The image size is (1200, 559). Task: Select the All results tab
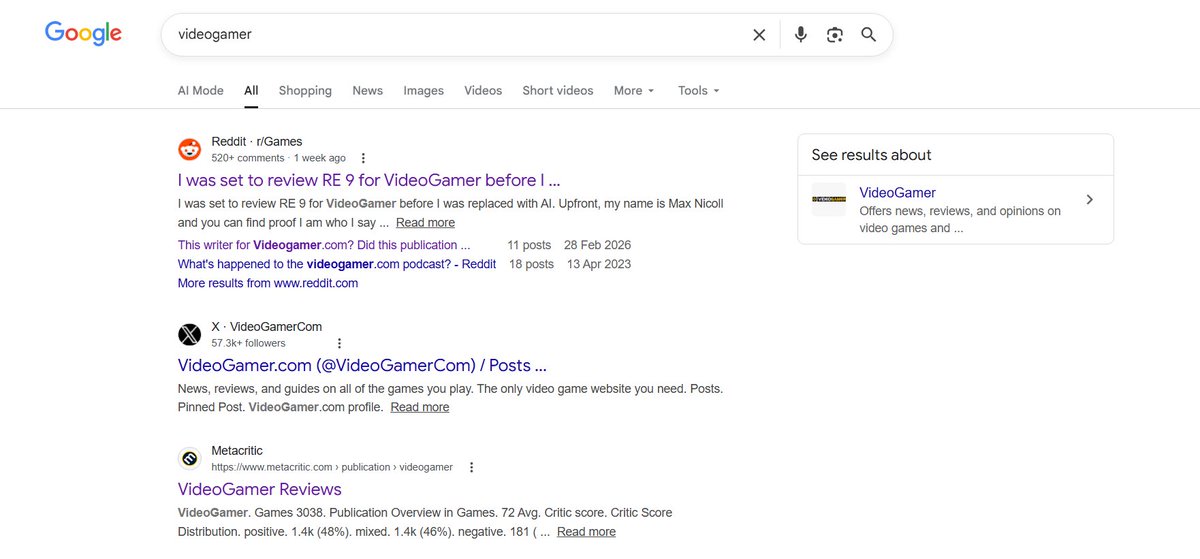[251, 90]
